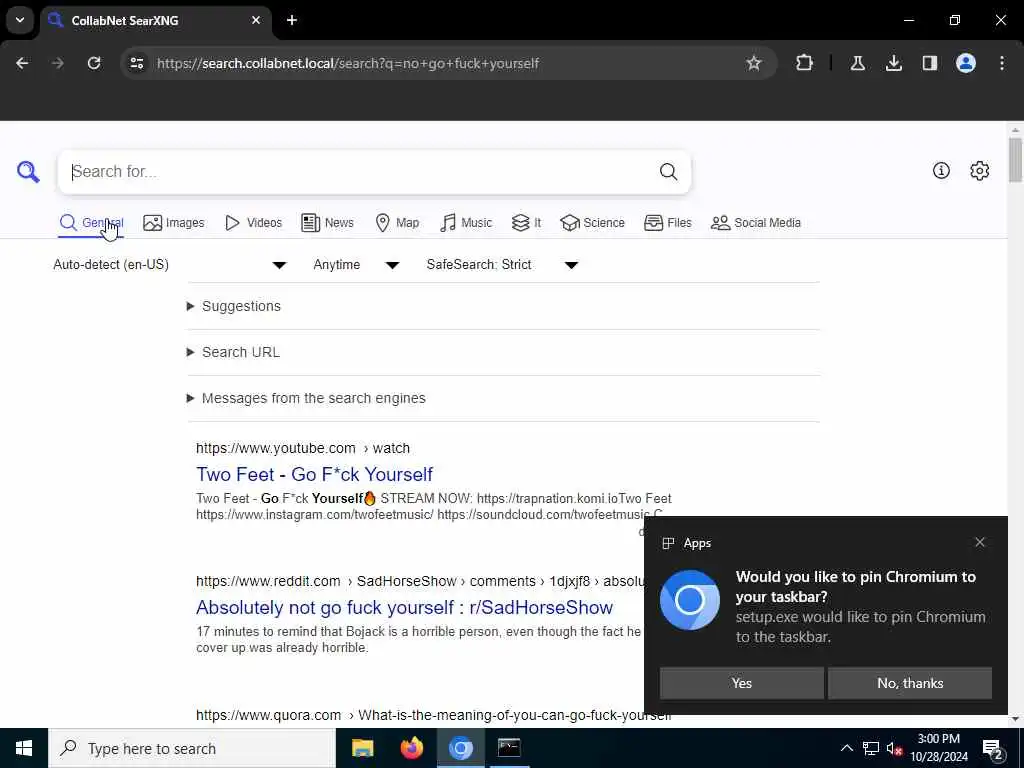Switch to the Science tab
This screenshot has height=768, width=1024.
point(592,223)
